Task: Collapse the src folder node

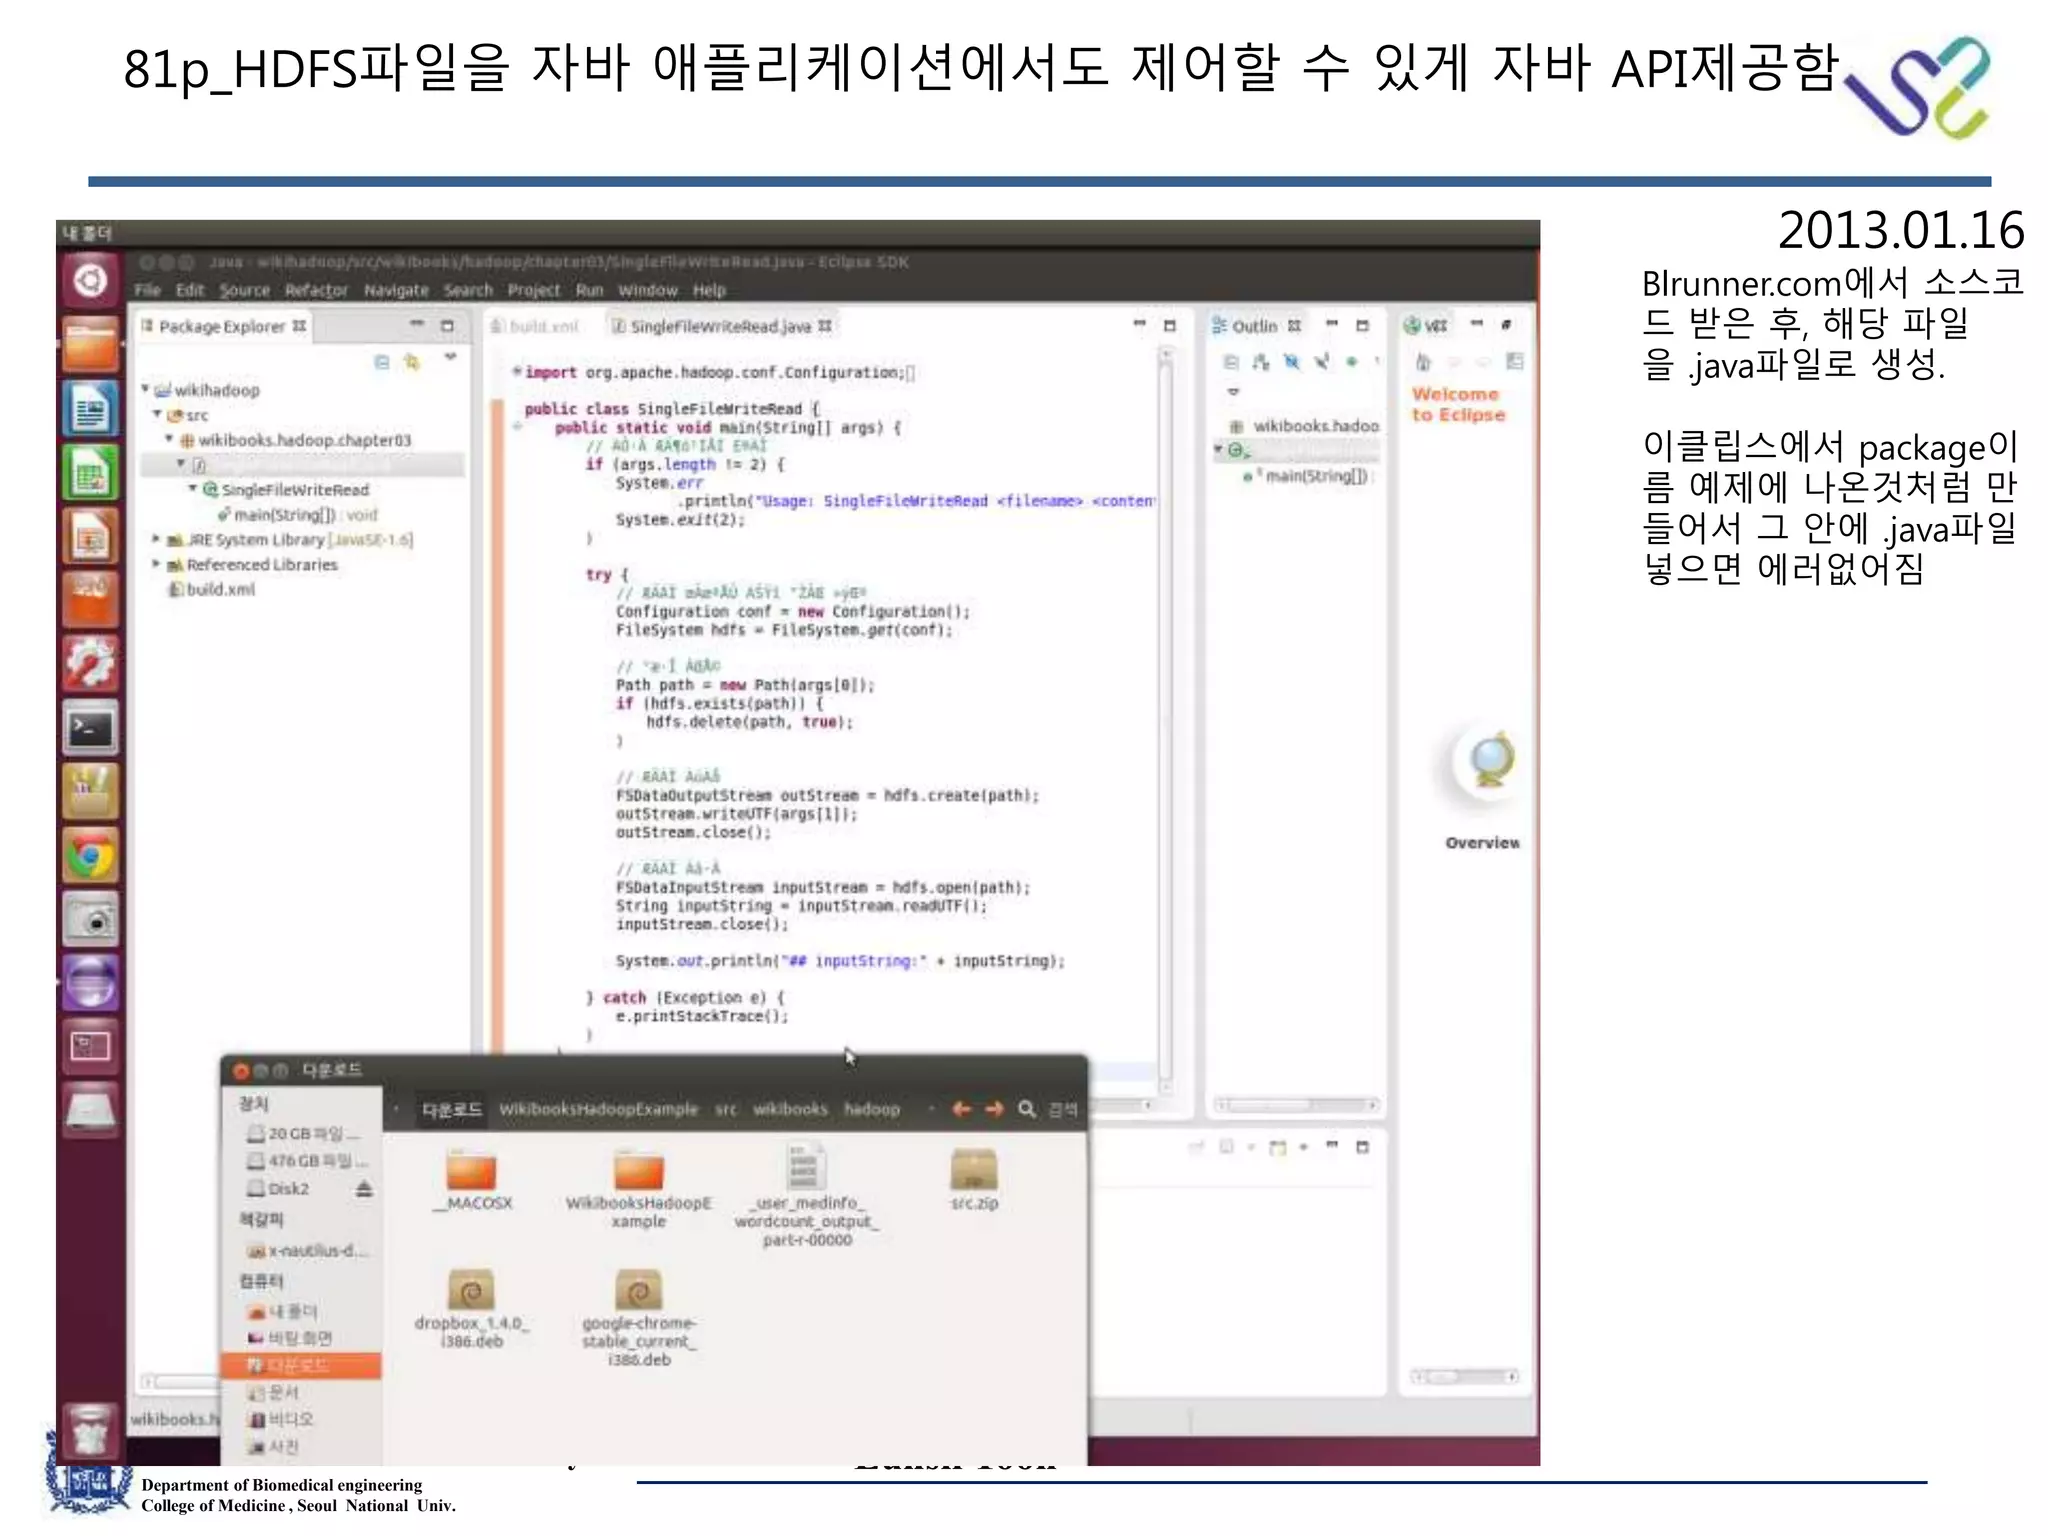Action: [x=157, y=414]
